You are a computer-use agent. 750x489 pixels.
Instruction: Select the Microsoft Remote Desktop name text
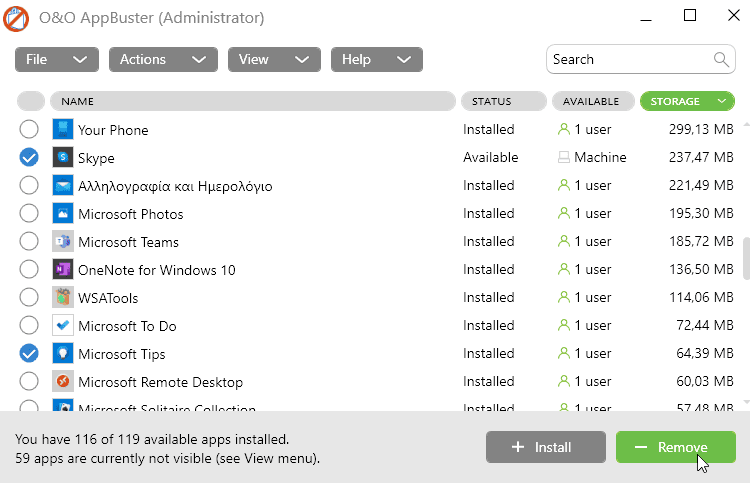(161, 382)
